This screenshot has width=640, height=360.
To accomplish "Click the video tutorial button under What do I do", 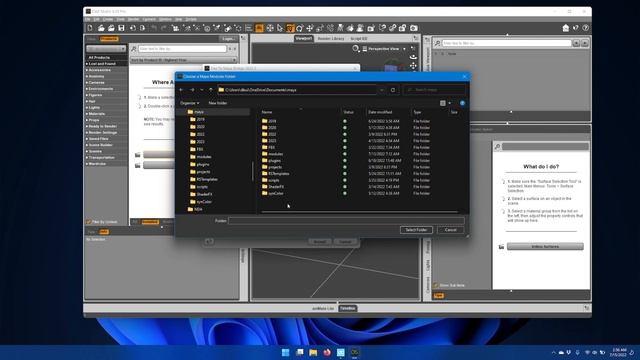I will [545, 247].
